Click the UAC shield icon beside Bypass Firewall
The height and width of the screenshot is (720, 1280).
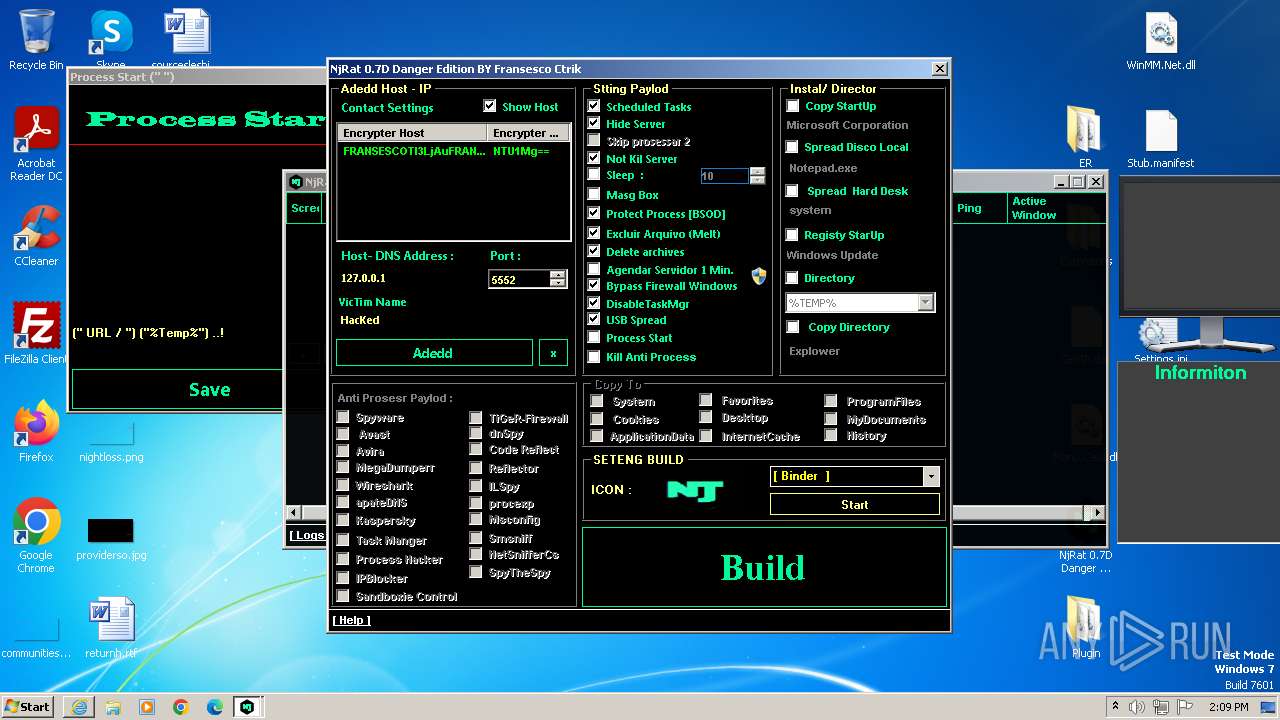pos(759,277)
